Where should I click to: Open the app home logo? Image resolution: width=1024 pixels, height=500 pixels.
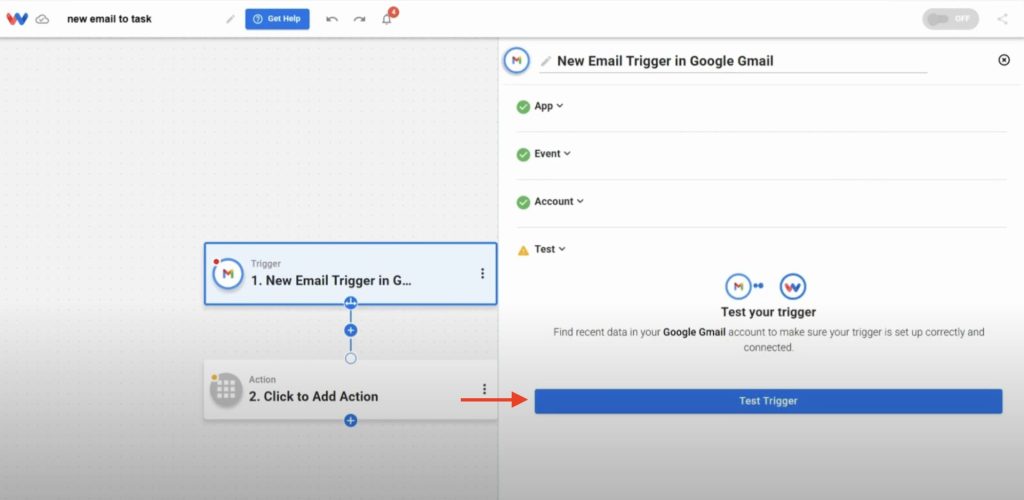tap(17, 19)
